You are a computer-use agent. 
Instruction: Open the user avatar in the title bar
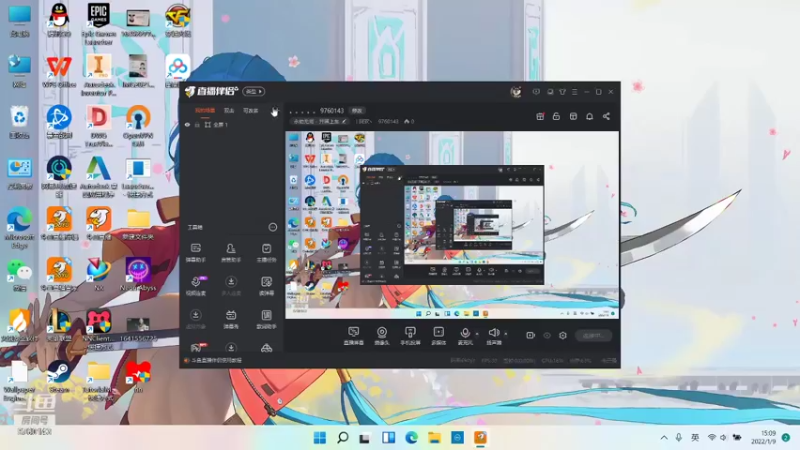[516, 92]
